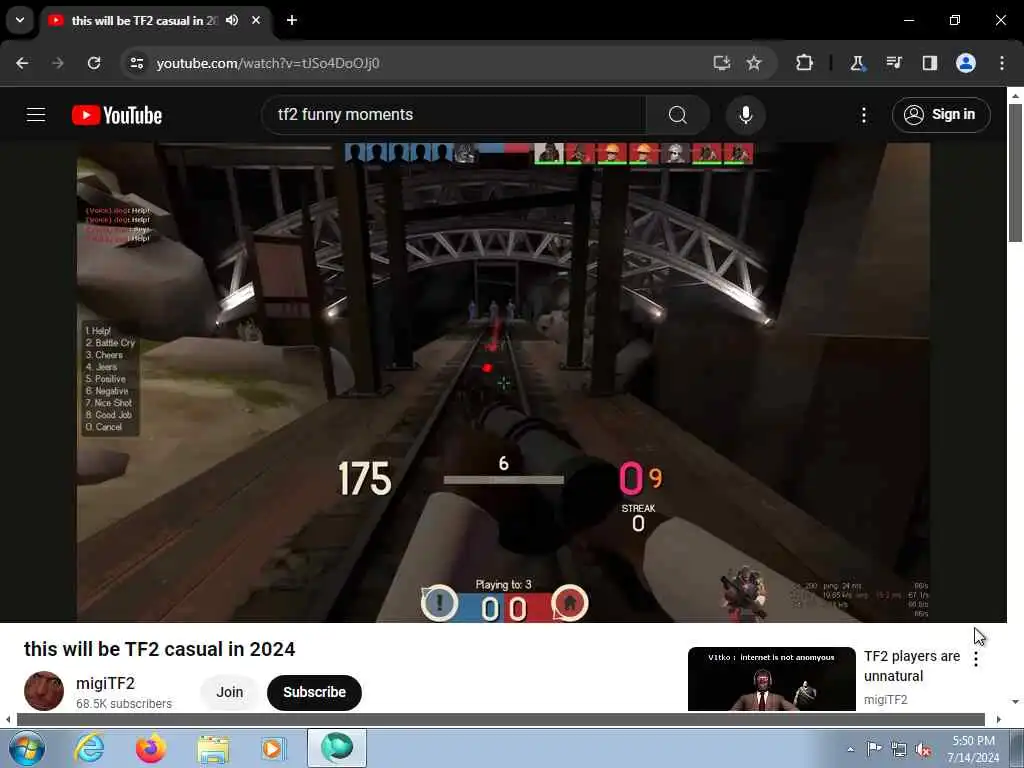View site information icon in address bar
Screen dimensions: 1024x768
pyautogui.click(x=136, y=63)
